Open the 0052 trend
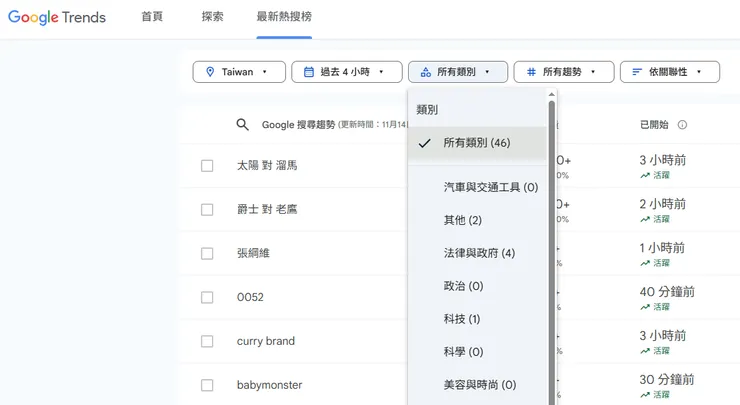 pyautogui.click(x=250, y=297)
